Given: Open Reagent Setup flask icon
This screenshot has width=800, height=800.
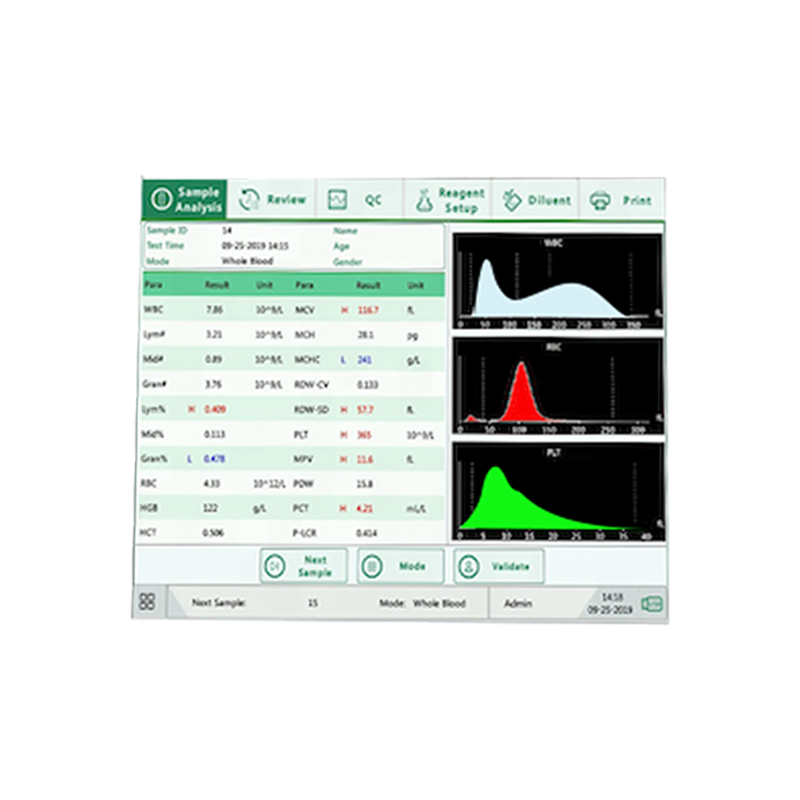Looking at the screenshot, I should (424, 200).
